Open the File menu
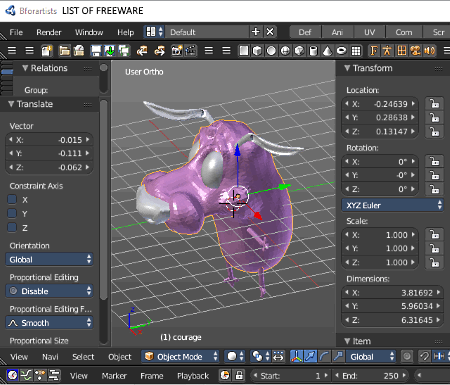This screenshot has height=385, width=450. 16,32
